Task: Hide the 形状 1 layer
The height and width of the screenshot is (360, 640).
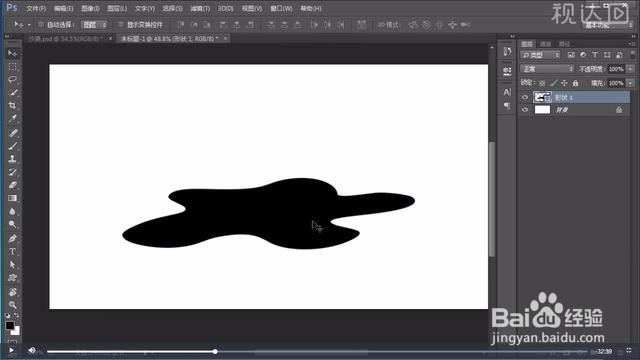Action: (525, 97)
